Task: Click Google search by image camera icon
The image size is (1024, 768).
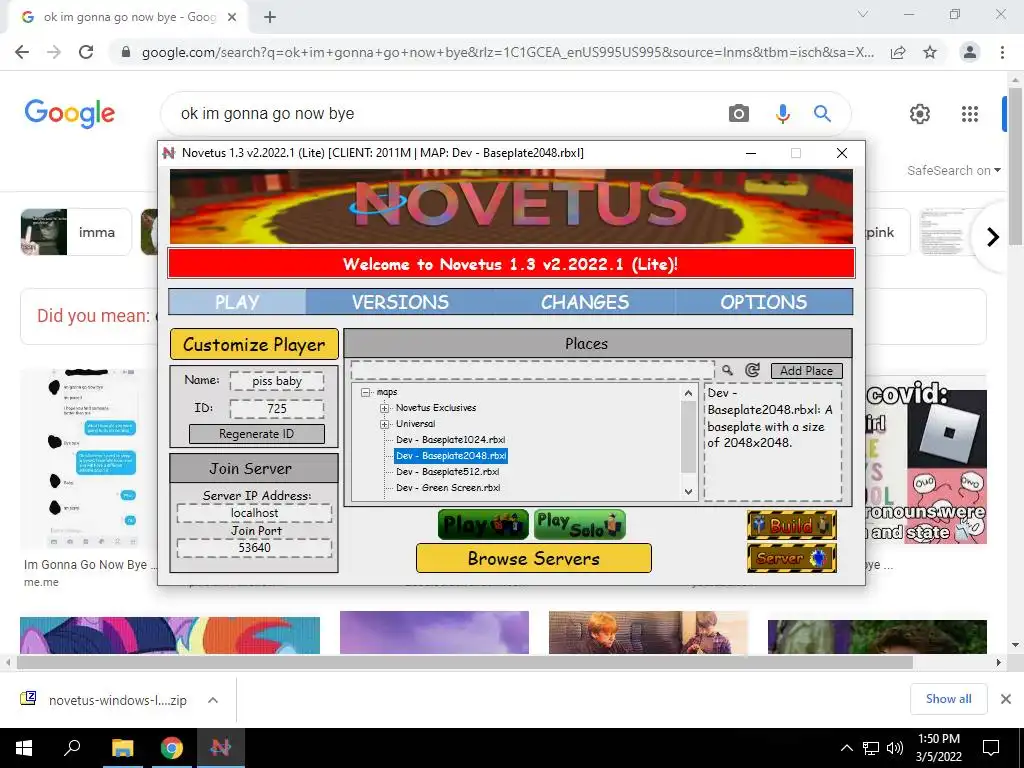Action: [x=739, y=114]
